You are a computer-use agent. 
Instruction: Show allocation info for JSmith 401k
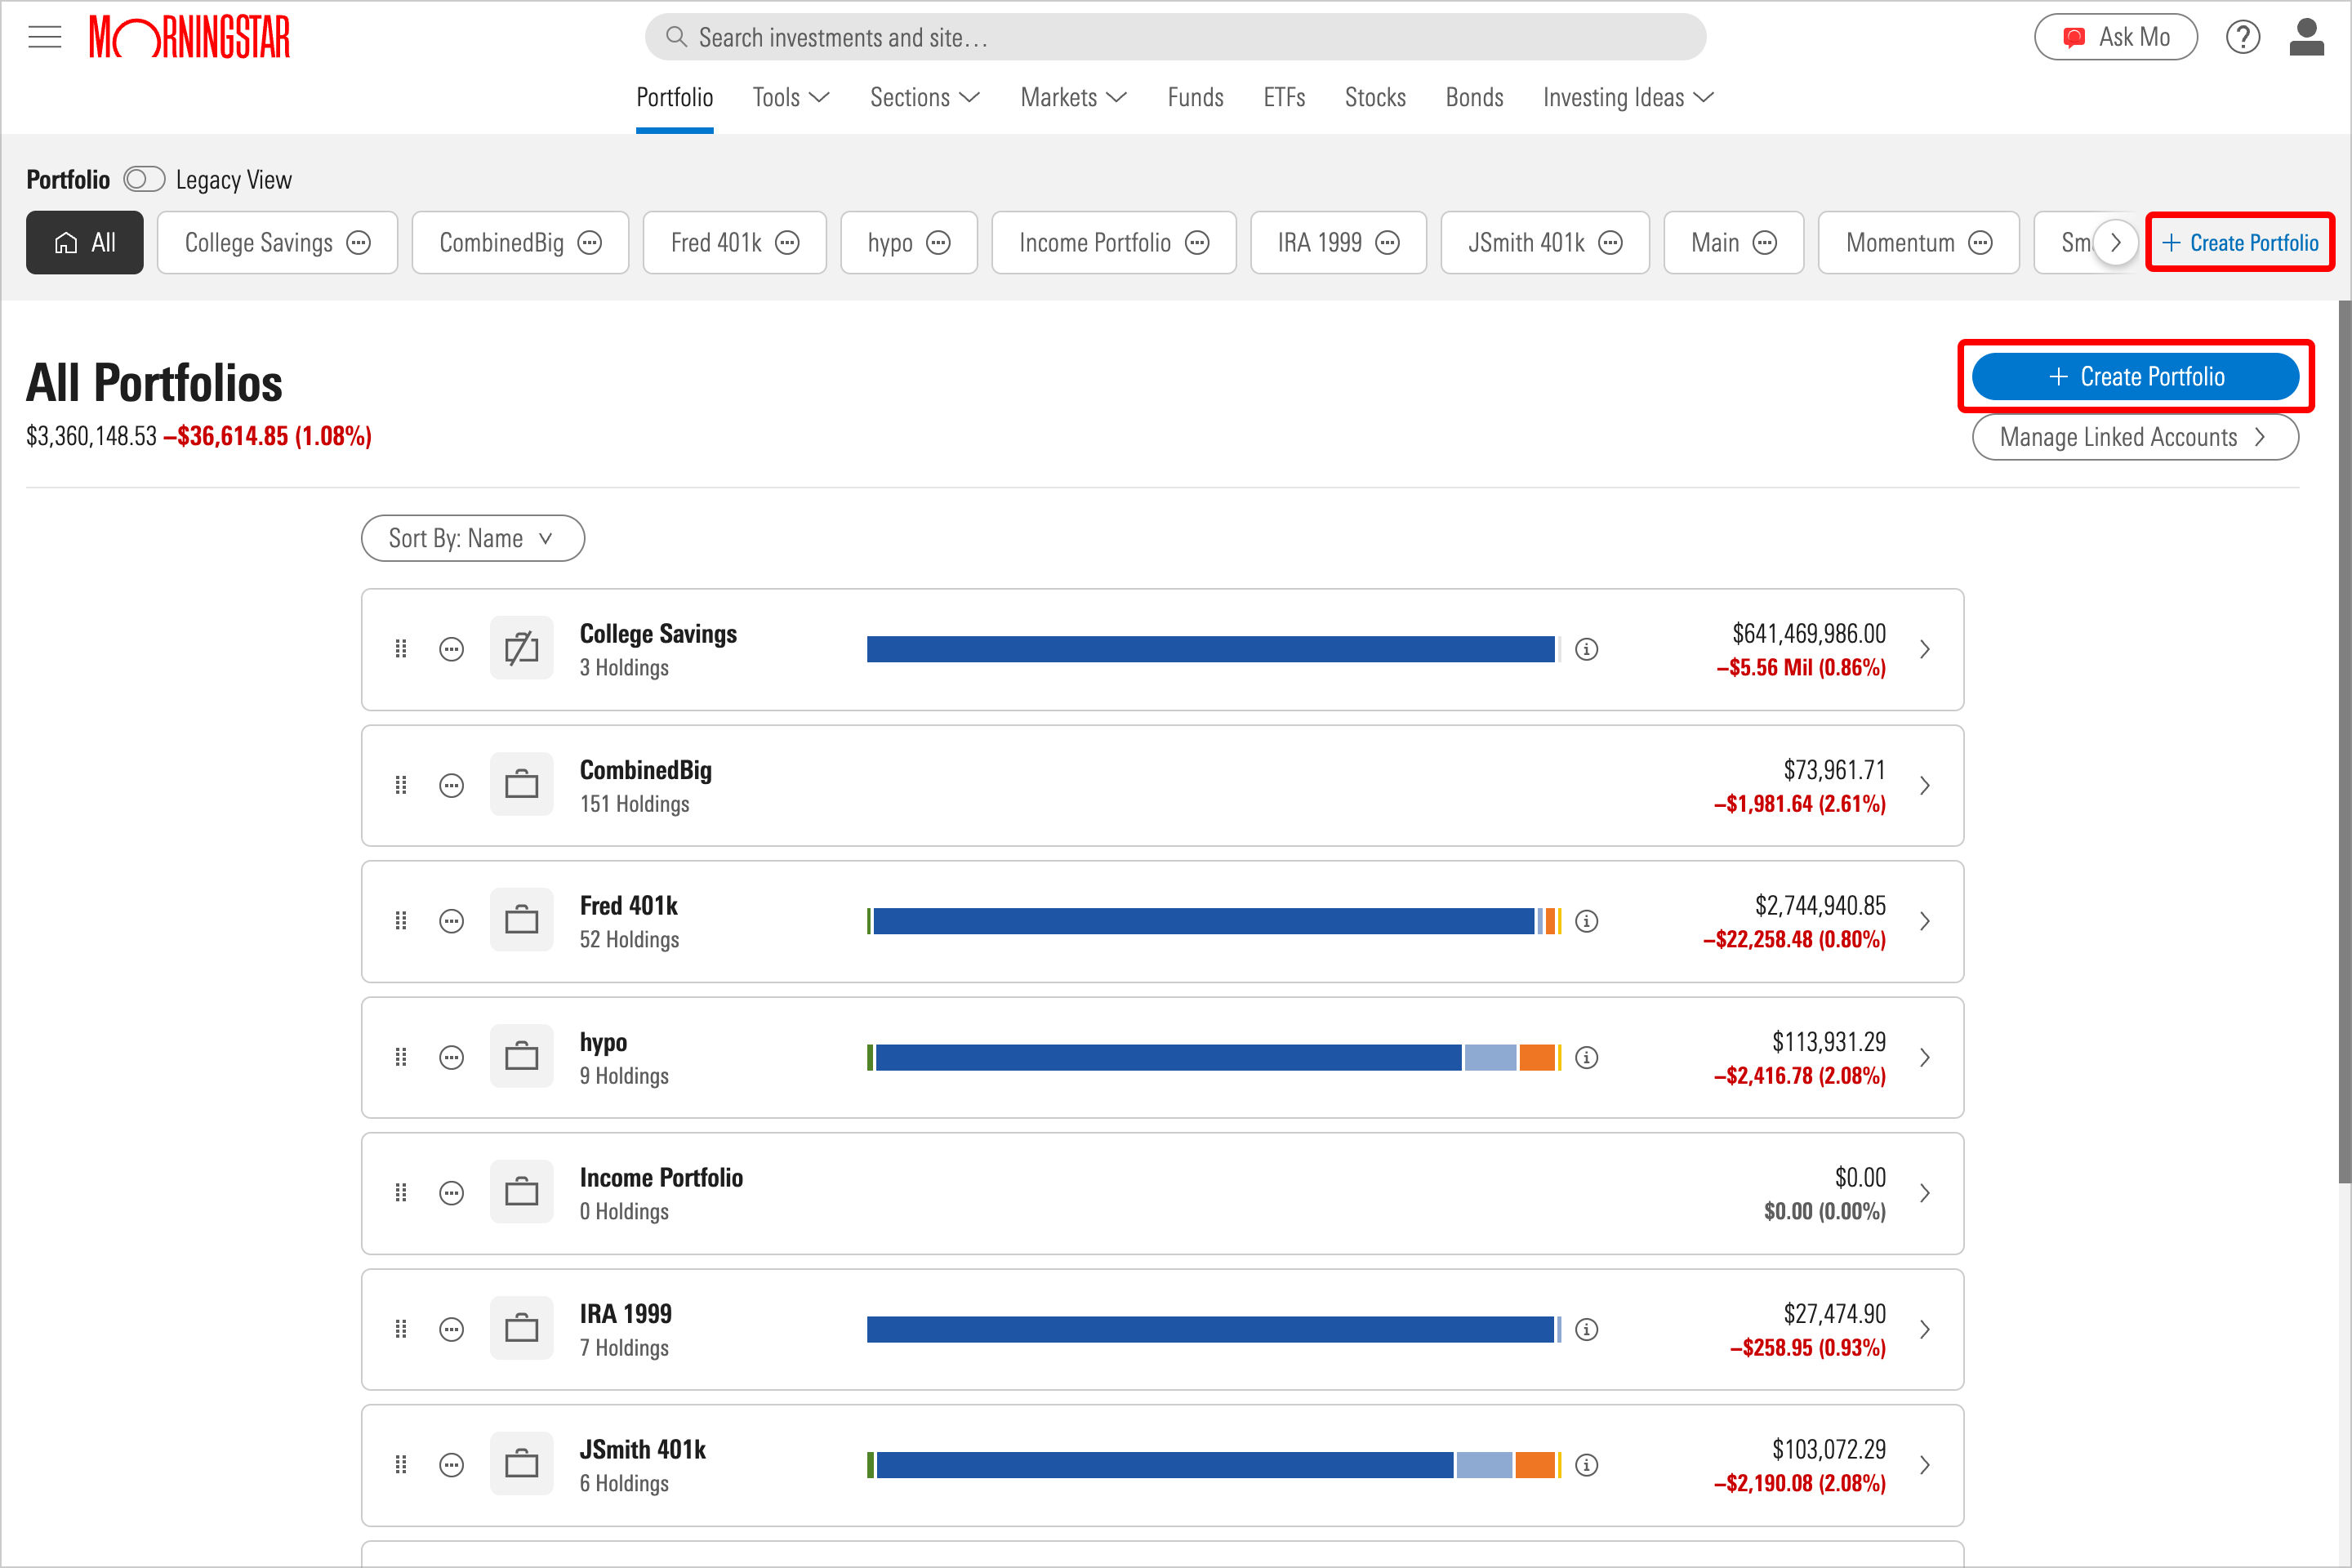pyautogui.click(x=1587, y=1465)
